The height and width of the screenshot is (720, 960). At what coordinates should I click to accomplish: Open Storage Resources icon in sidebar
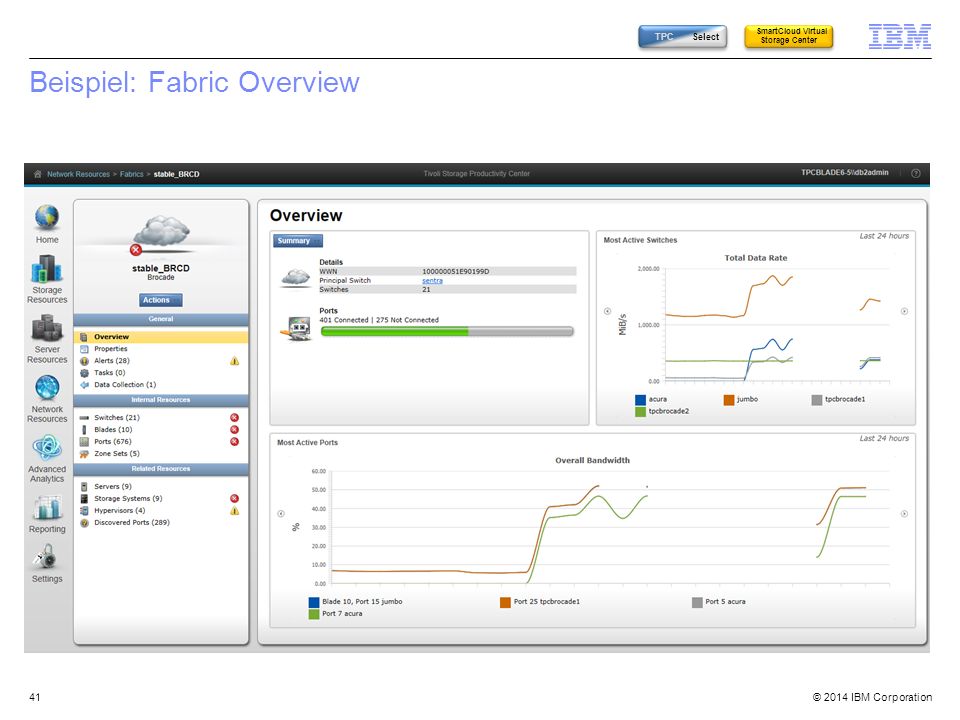(47, 269)
